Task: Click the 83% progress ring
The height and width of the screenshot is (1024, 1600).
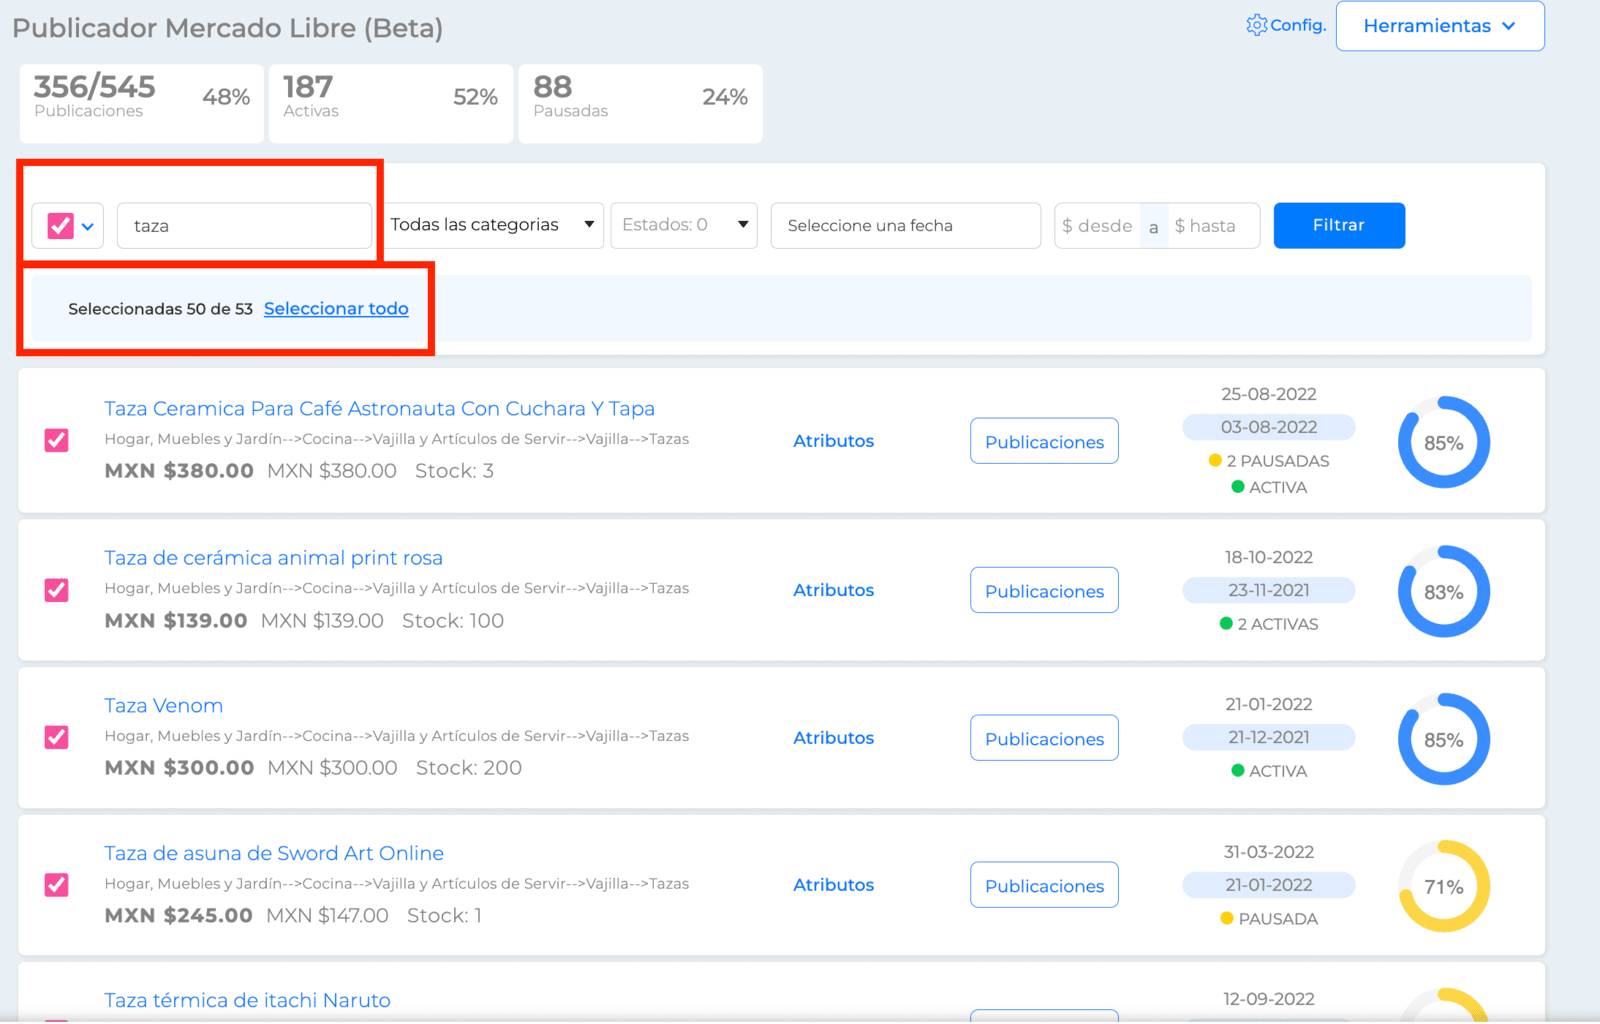Action: (x=1443, y=592)
